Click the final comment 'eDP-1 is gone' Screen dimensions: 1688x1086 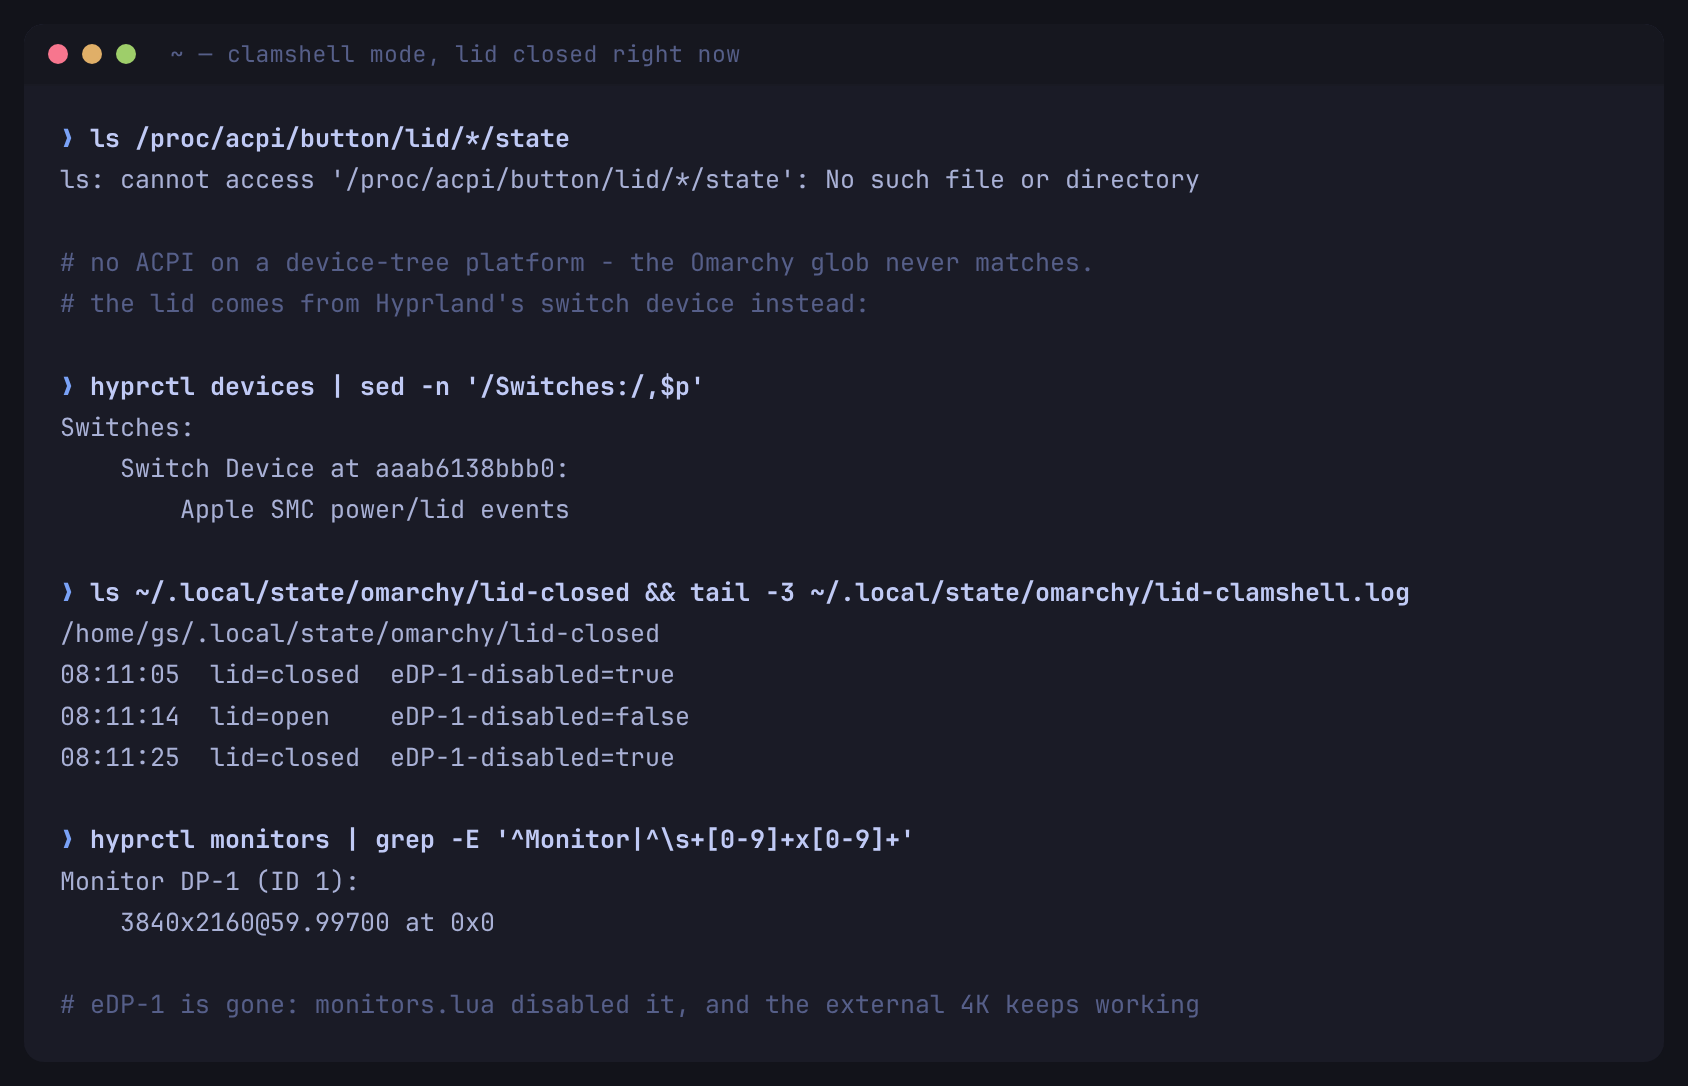coord(630,1005)
